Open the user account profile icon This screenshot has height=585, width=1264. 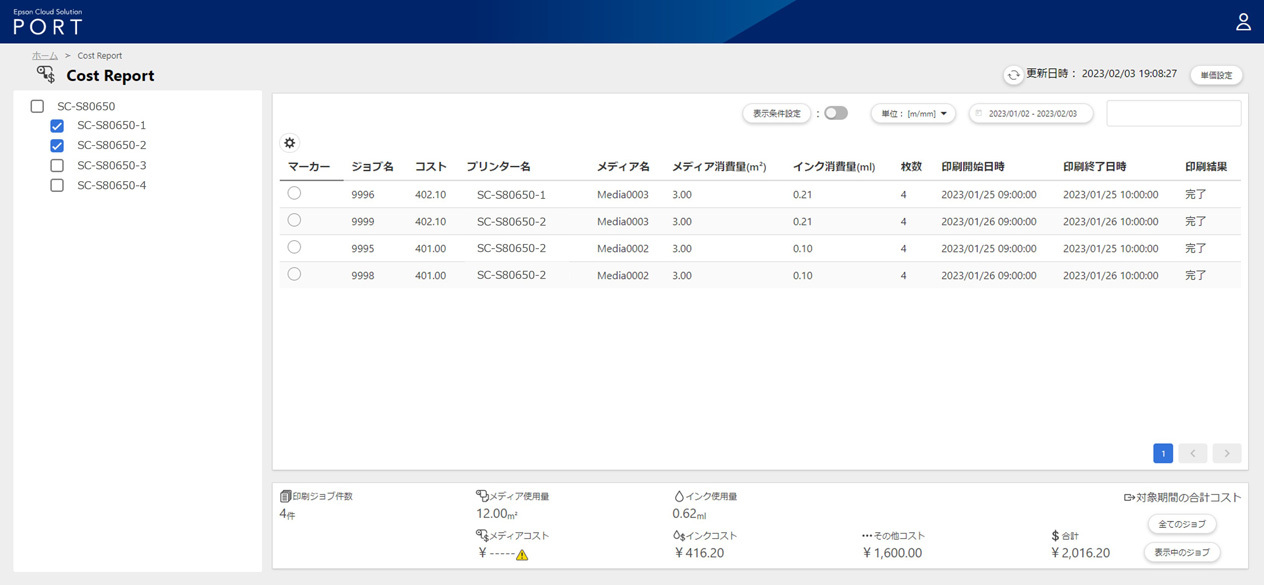tap(1243, 22)
